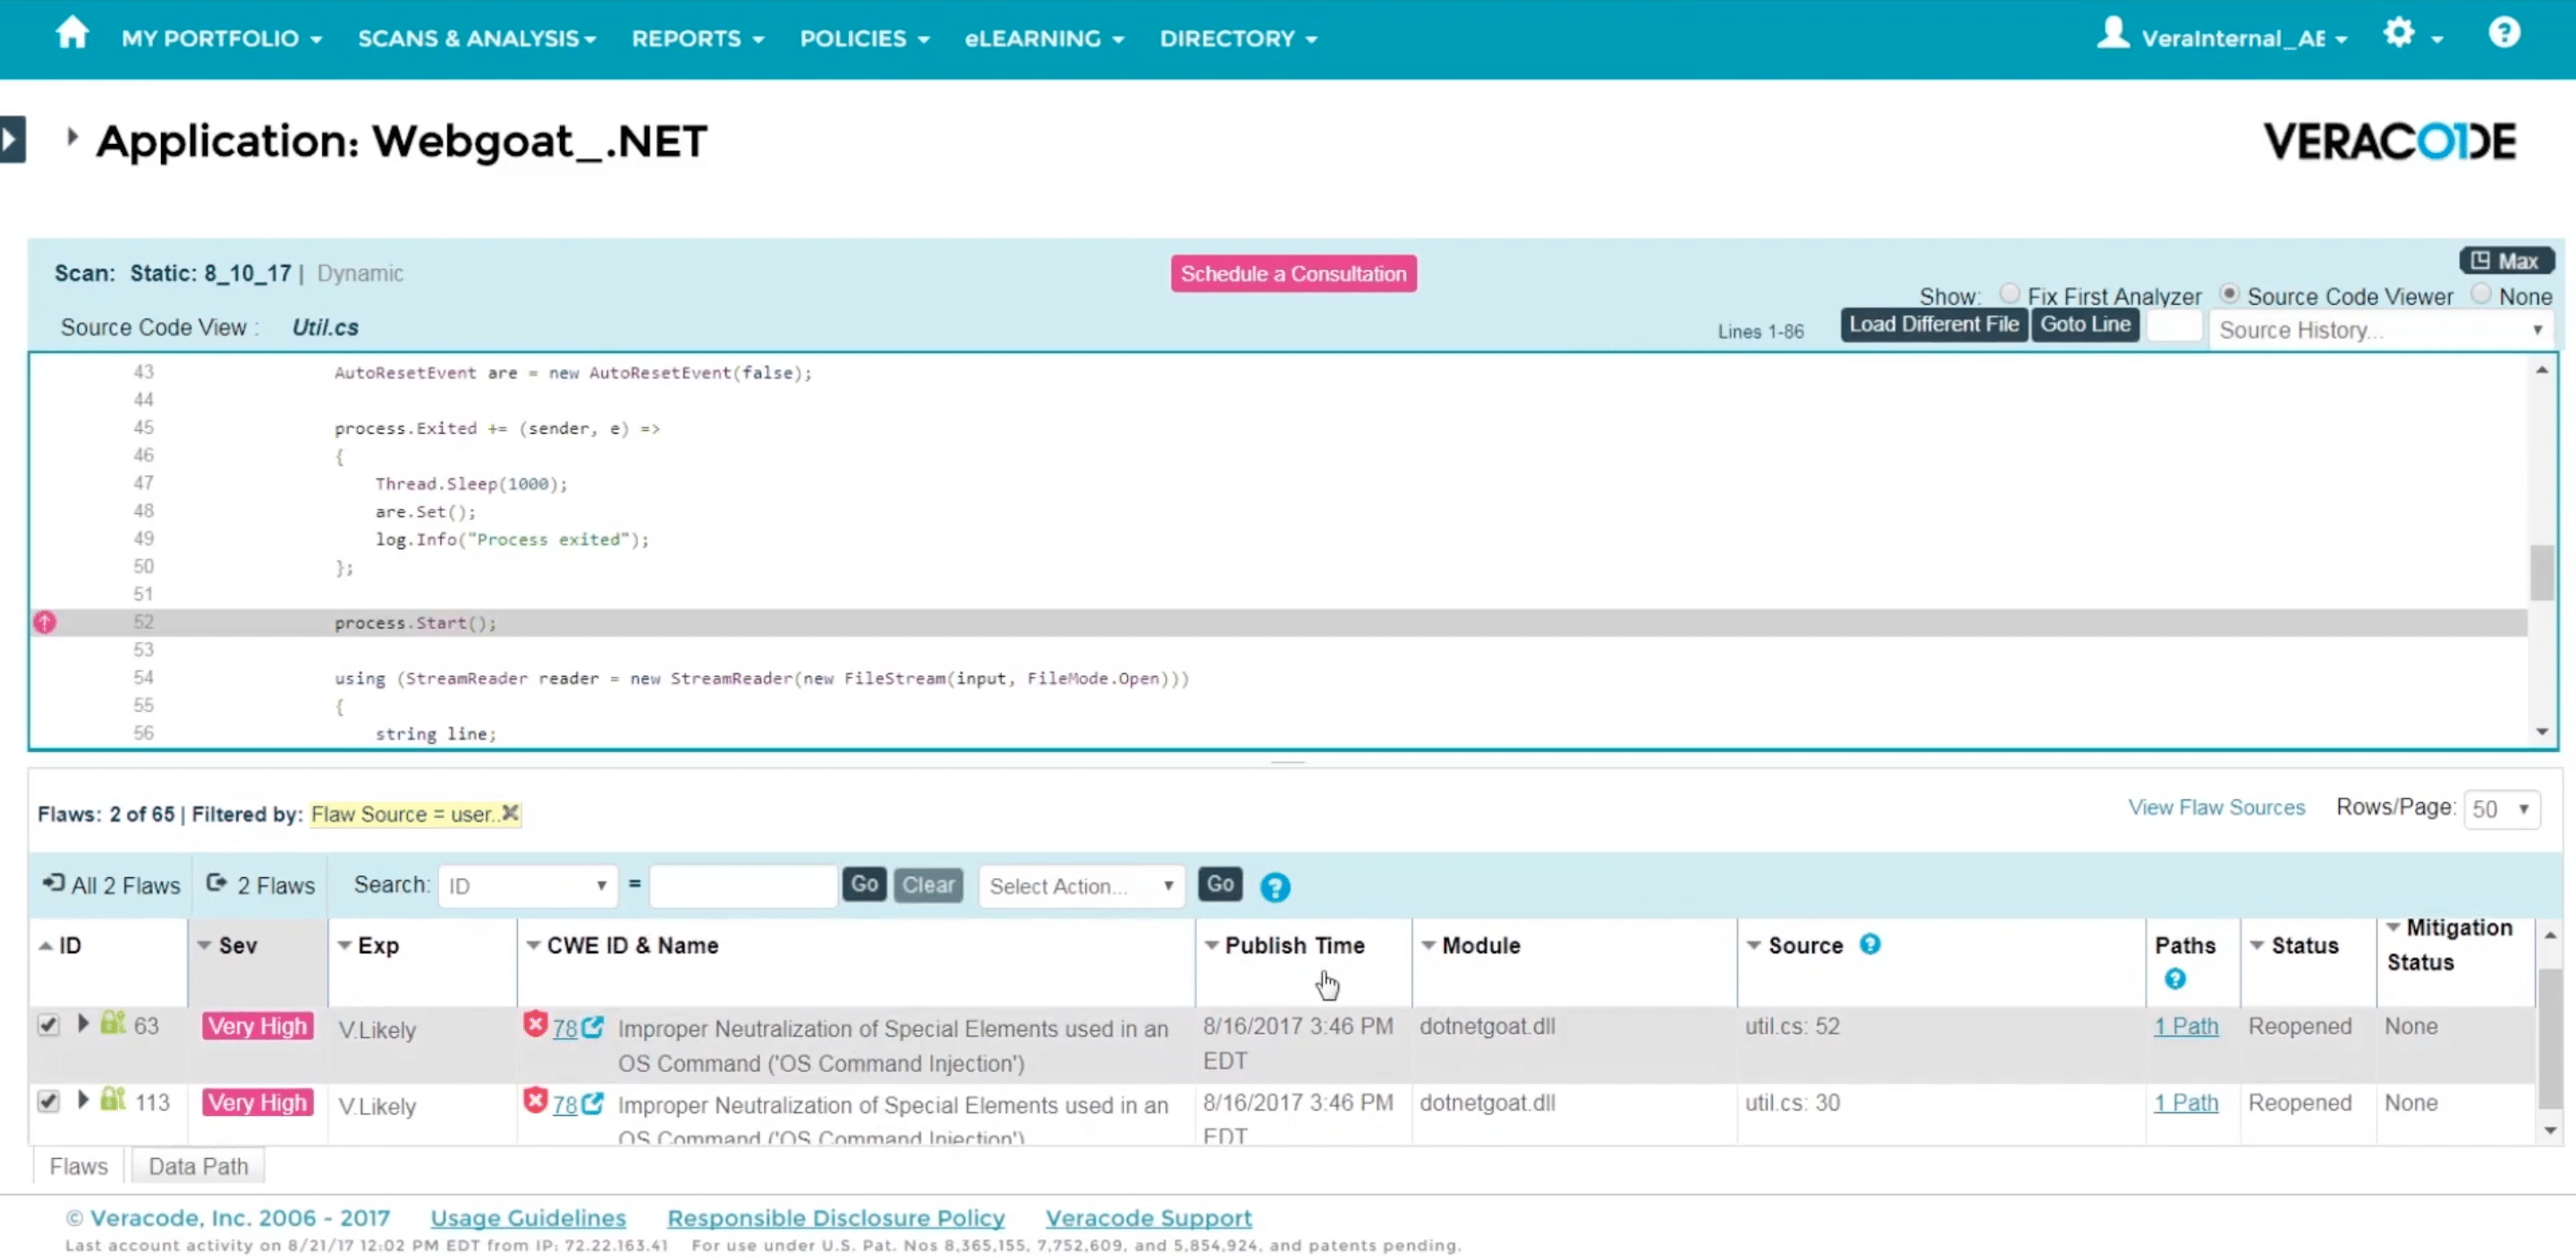This screenshot has height=1259, width=2576.
Task: Click the flaw expand arrow on row 113
Action: click(82, 1100)
